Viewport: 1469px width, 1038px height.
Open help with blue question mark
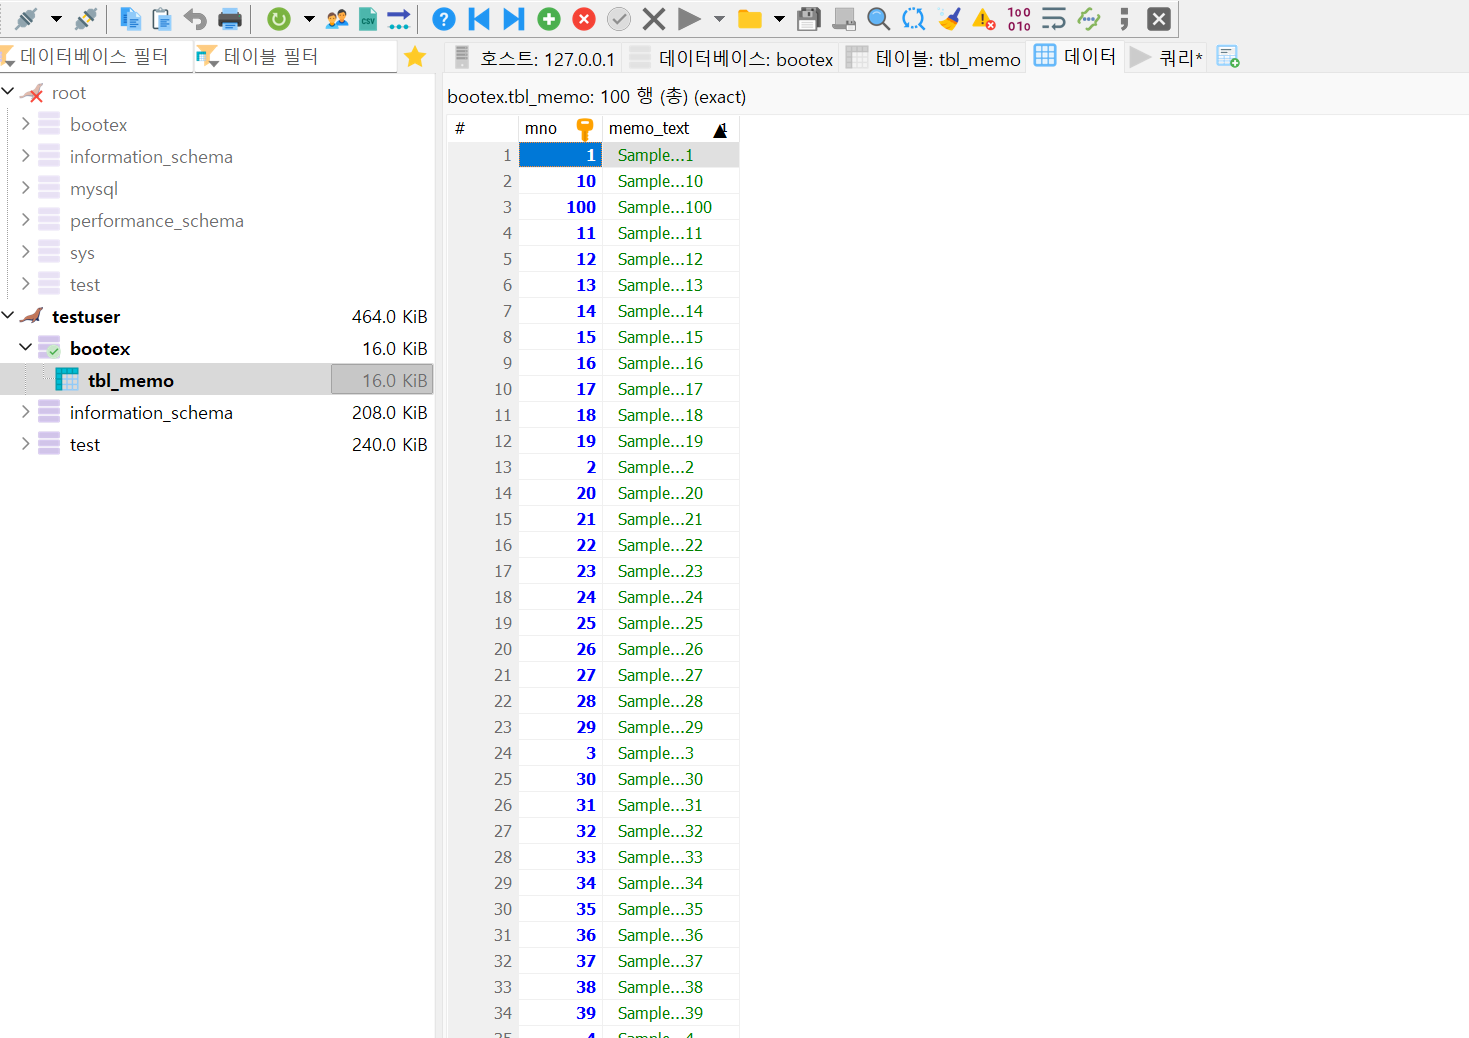pyautogui.click(x=444, y=18)
